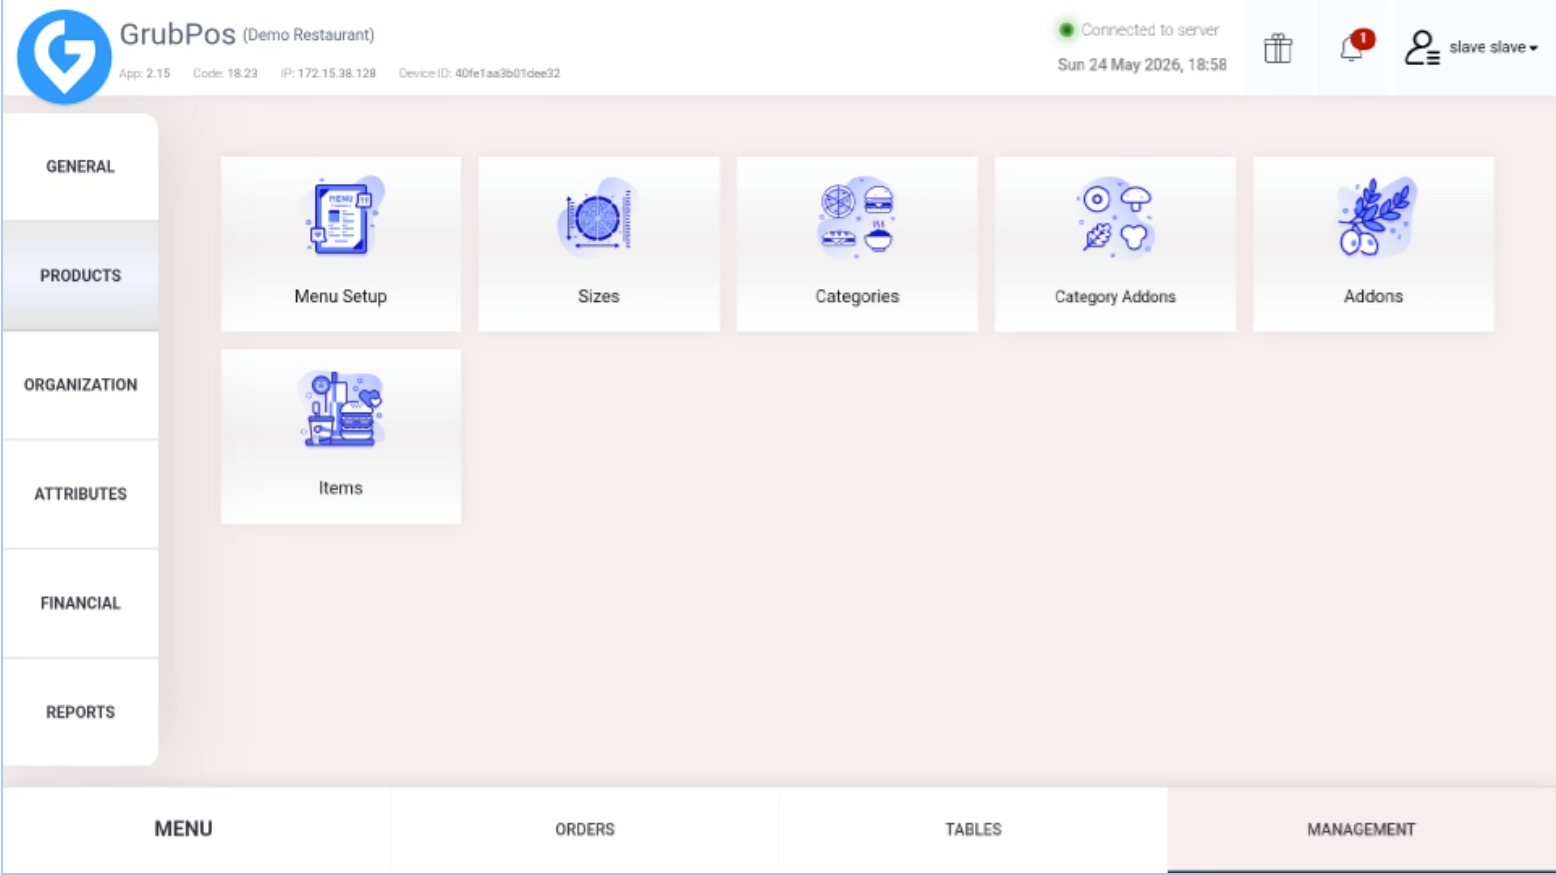Click the "GrubPos" title text
Viewport: 1556px width, 875px height.
coord(177,34)
